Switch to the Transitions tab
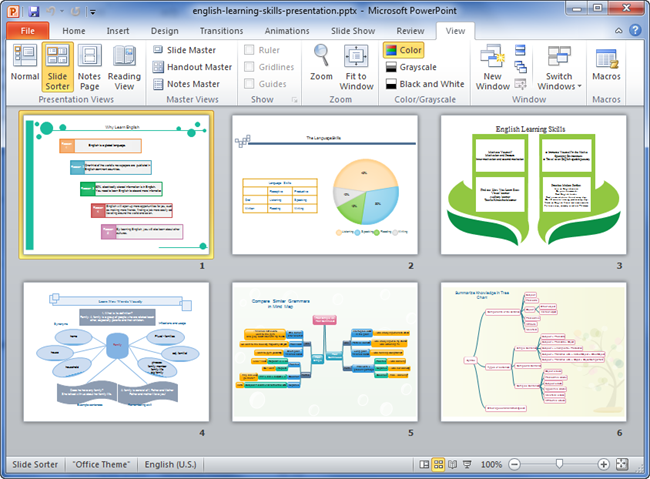Viewport: 650px width, 479px height. (220, 31)
